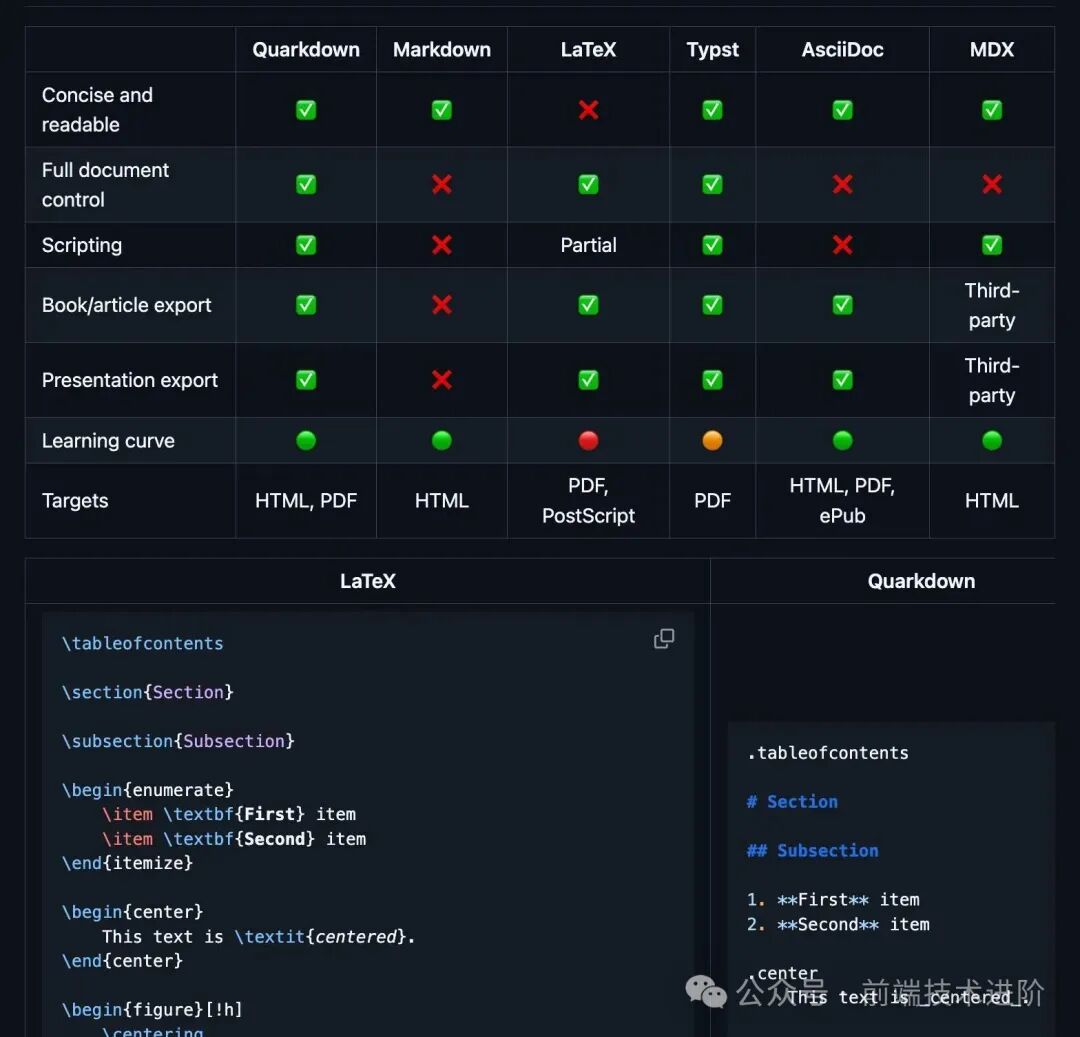Click the red cross in LaTeX Concise row
The image size is (1080, 1037).
coord(588,110)
